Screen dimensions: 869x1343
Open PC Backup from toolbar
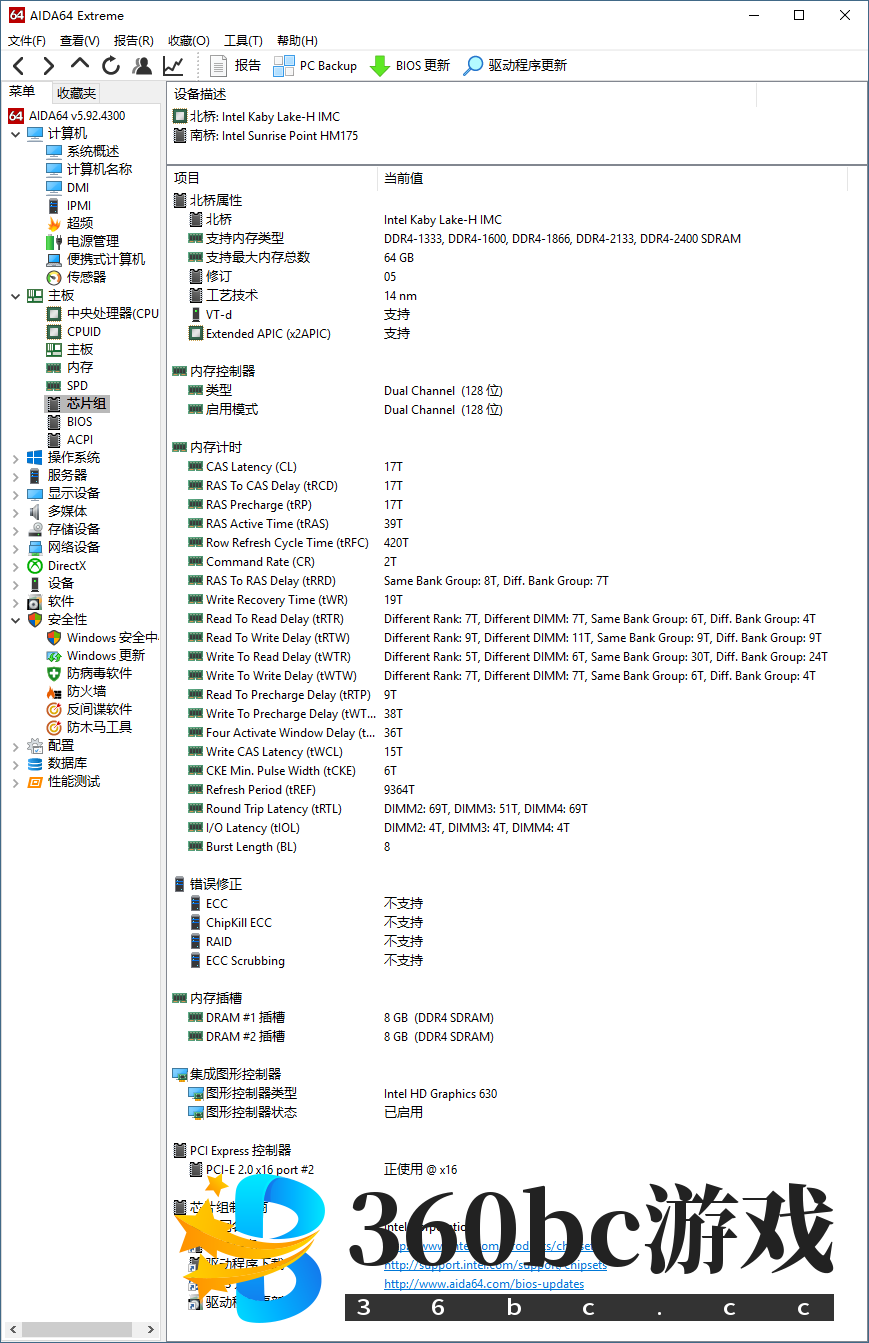click(x=315, y=66)
